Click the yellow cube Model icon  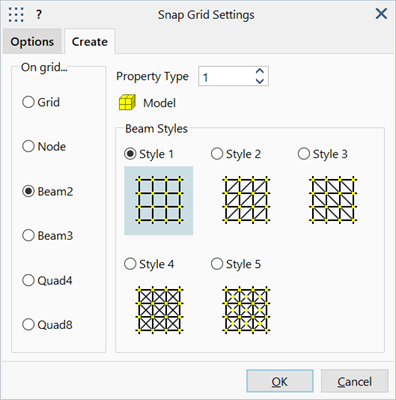[x=127, y=103]
